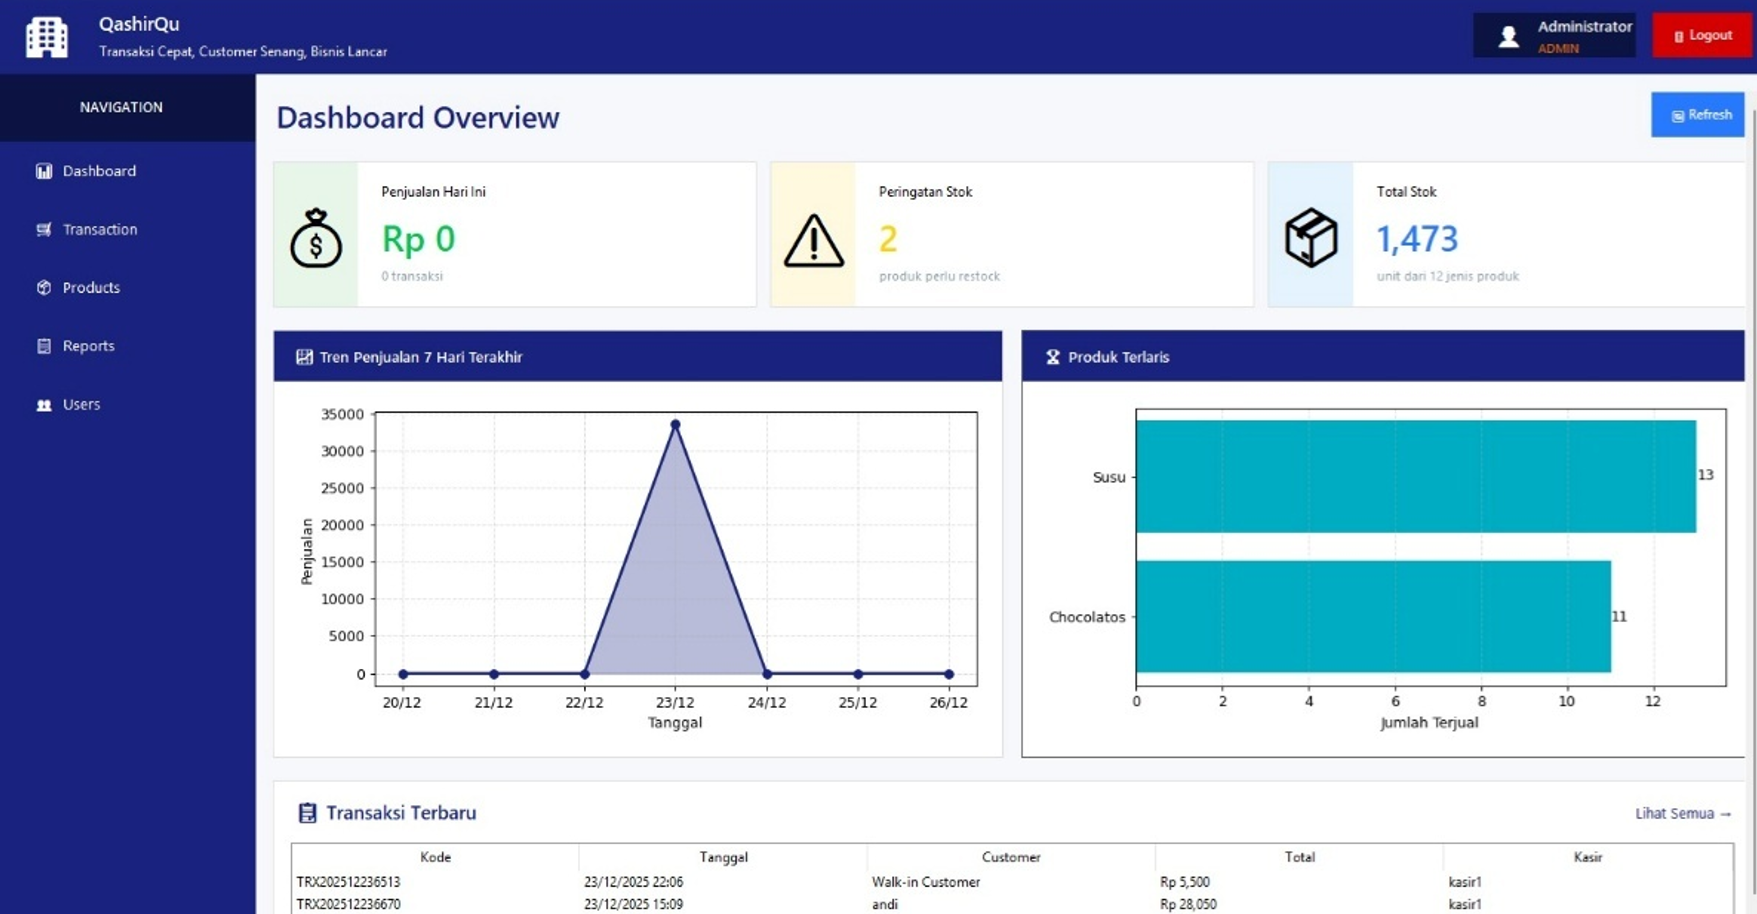This screenshot has width=1757, height=914.
Task: Refresh the dashboard with the Refresh button
Action: 1697,115
